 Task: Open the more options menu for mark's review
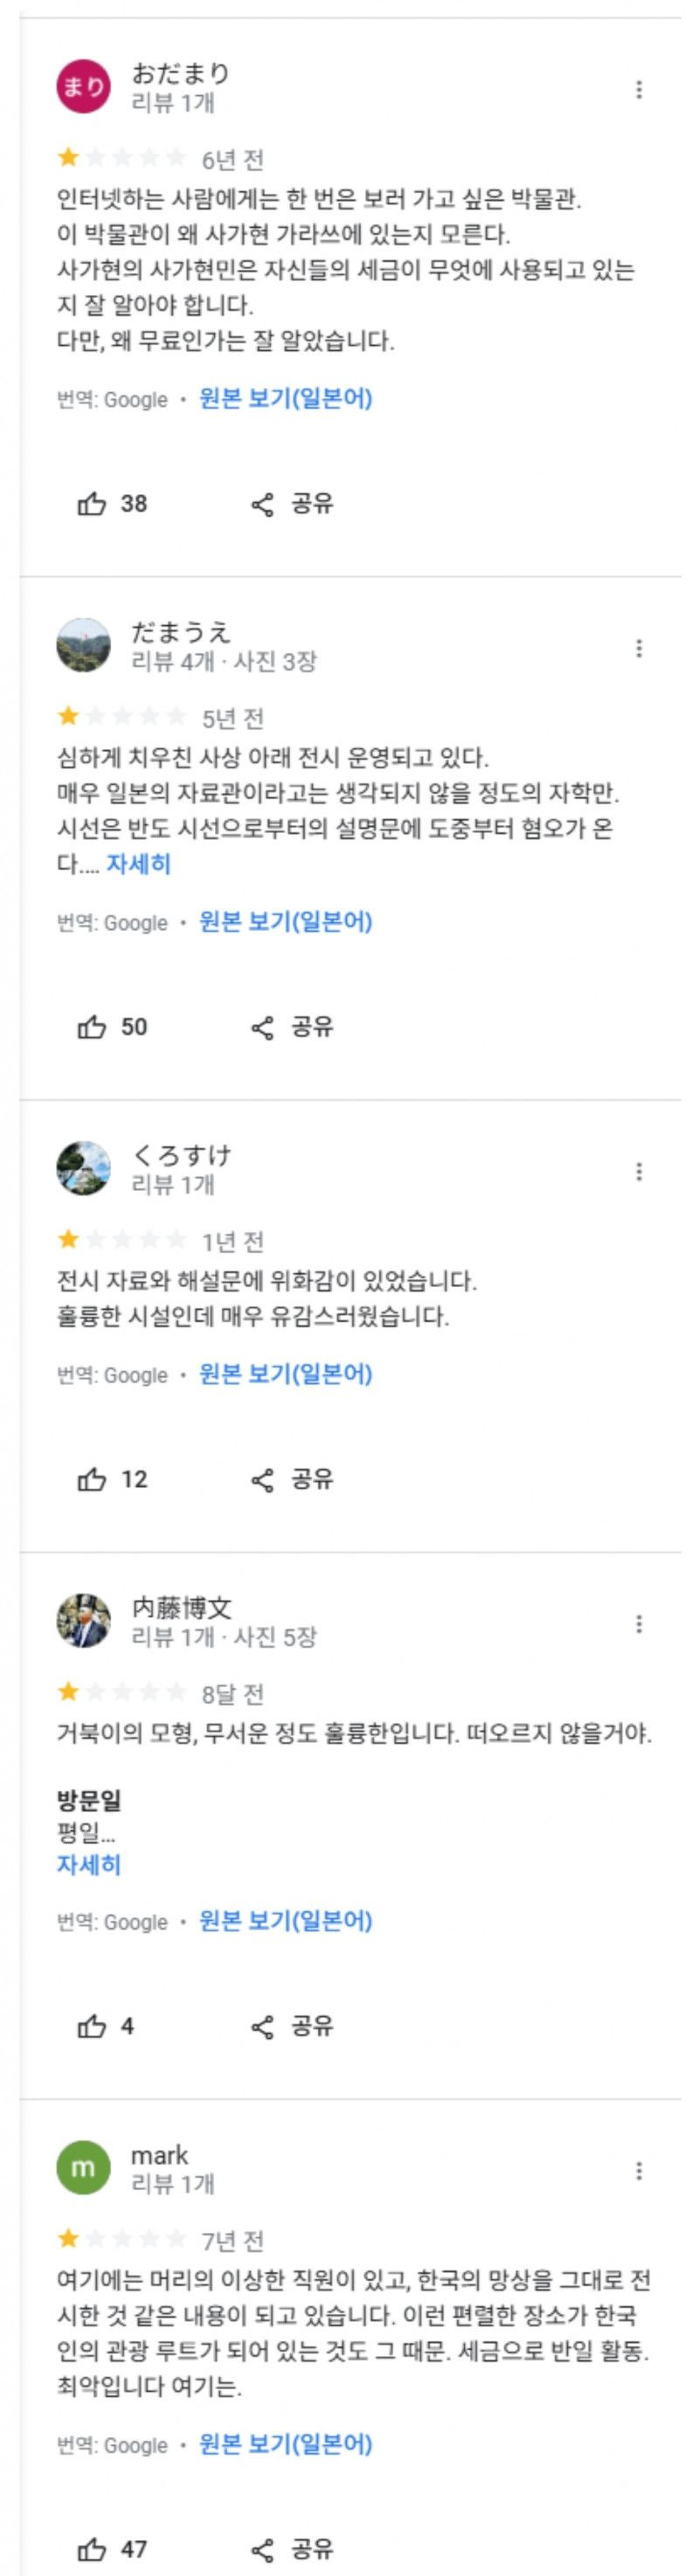click(x=639, y=2171)
